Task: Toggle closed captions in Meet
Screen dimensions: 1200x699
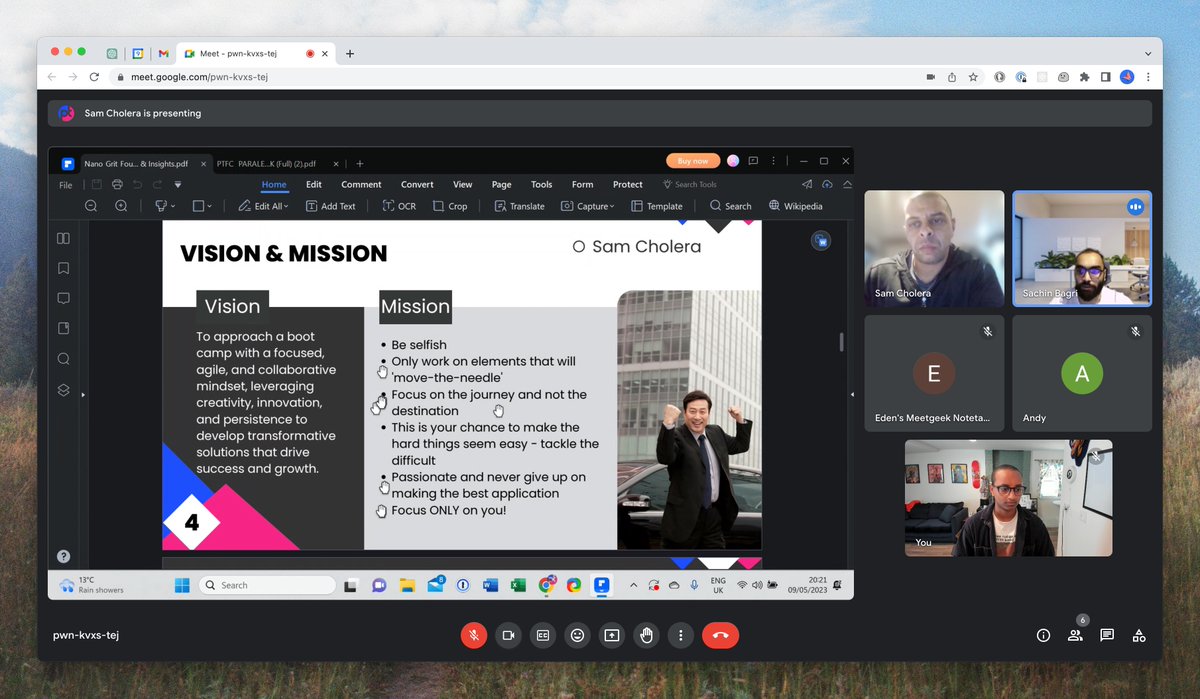Action: tap(543, 635)
